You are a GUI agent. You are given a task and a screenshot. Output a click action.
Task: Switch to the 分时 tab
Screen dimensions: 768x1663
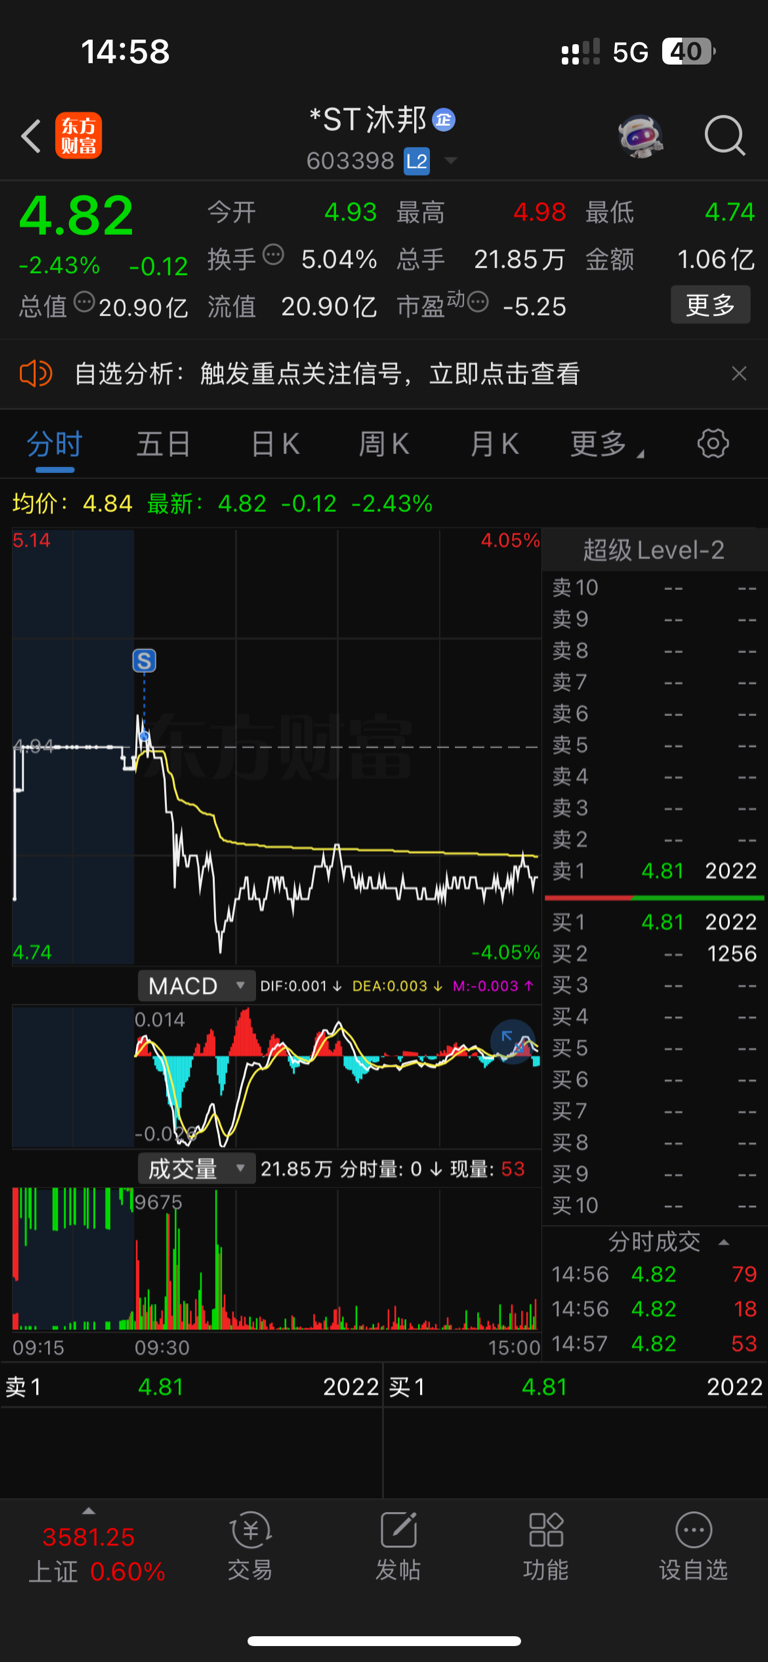54,444
